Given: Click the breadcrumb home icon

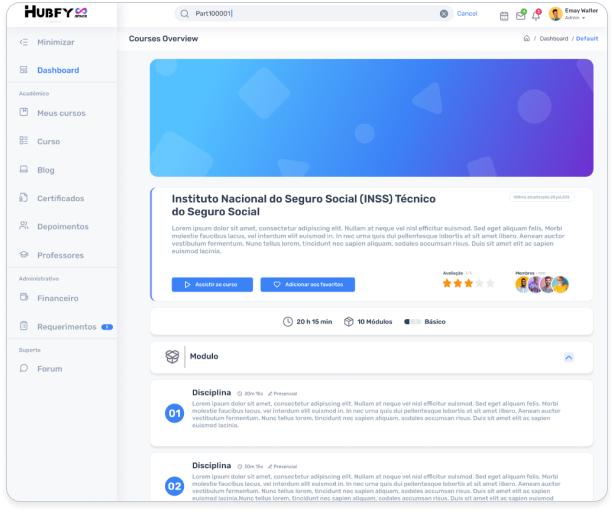Looking at the screenshot, I should pos(527,38).
